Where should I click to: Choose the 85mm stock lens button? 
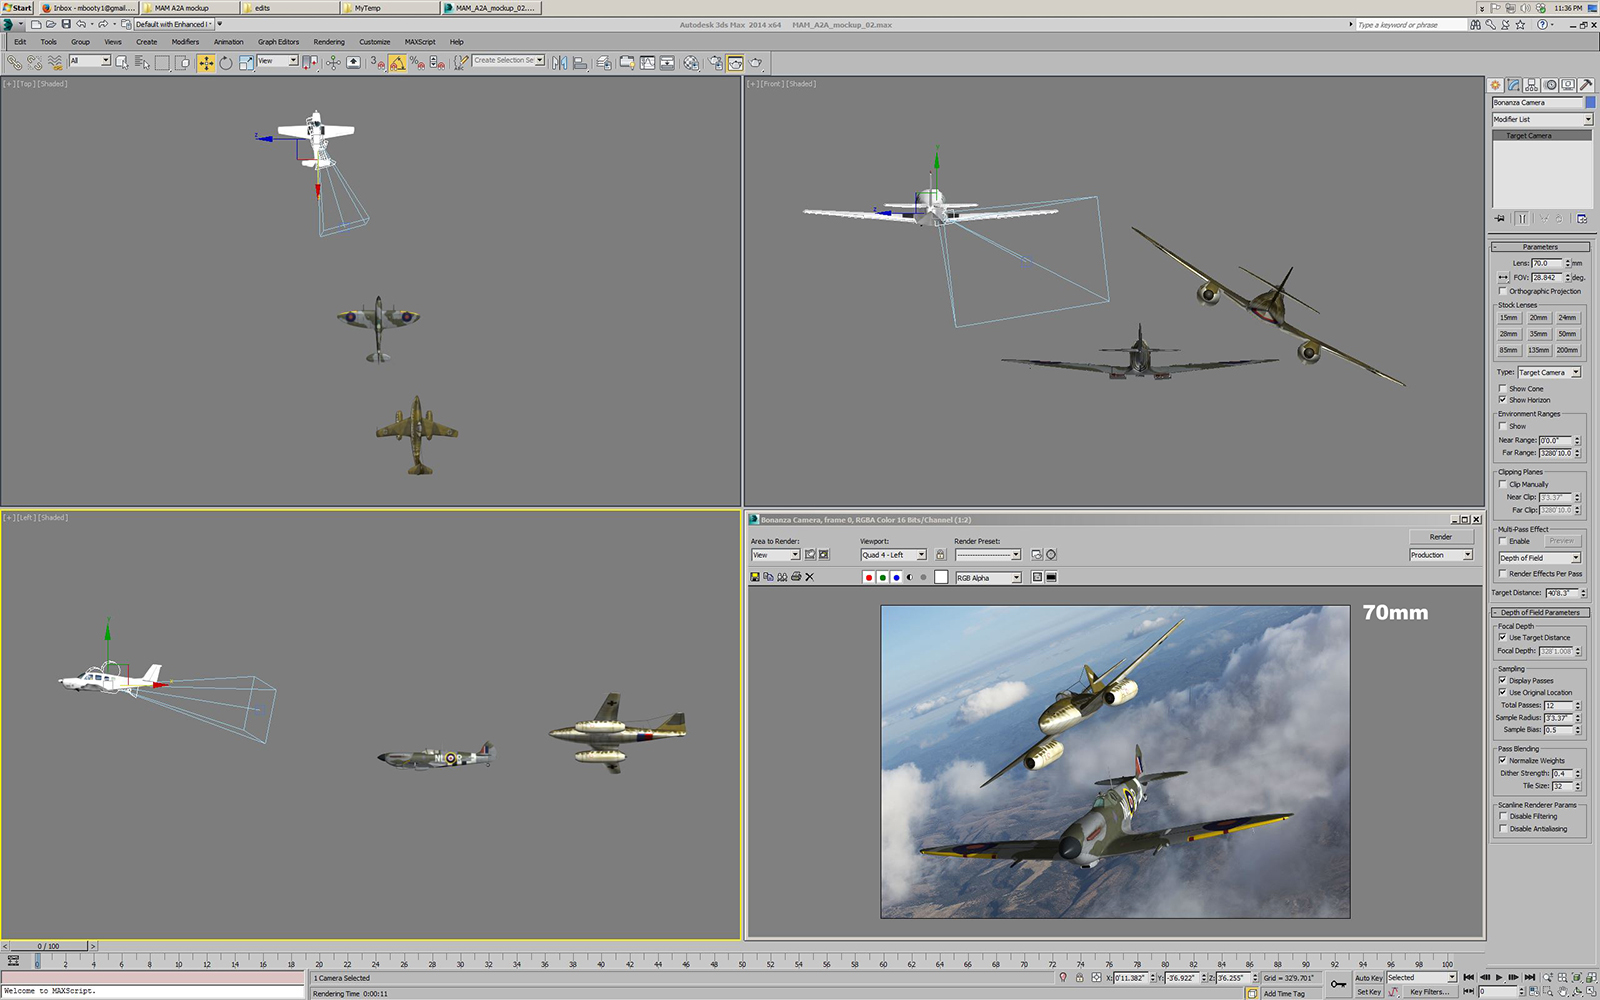click(x=1508, y=350)
